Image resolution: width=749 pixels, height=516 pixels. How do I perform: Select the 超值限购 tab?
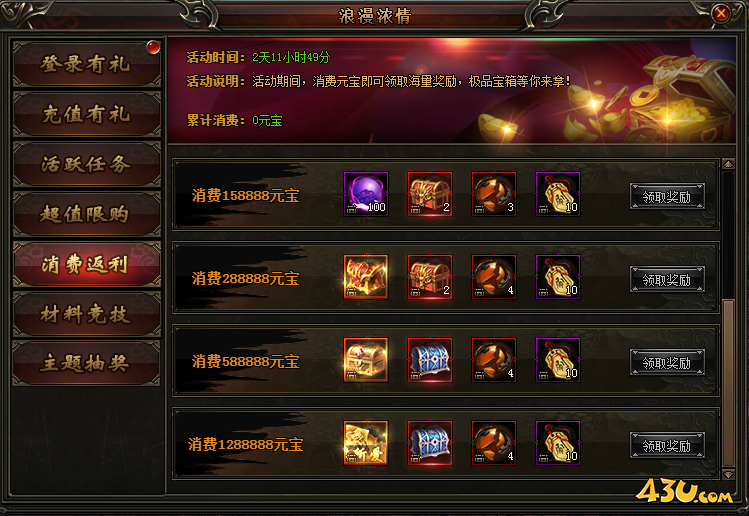[x=86, y=214]
